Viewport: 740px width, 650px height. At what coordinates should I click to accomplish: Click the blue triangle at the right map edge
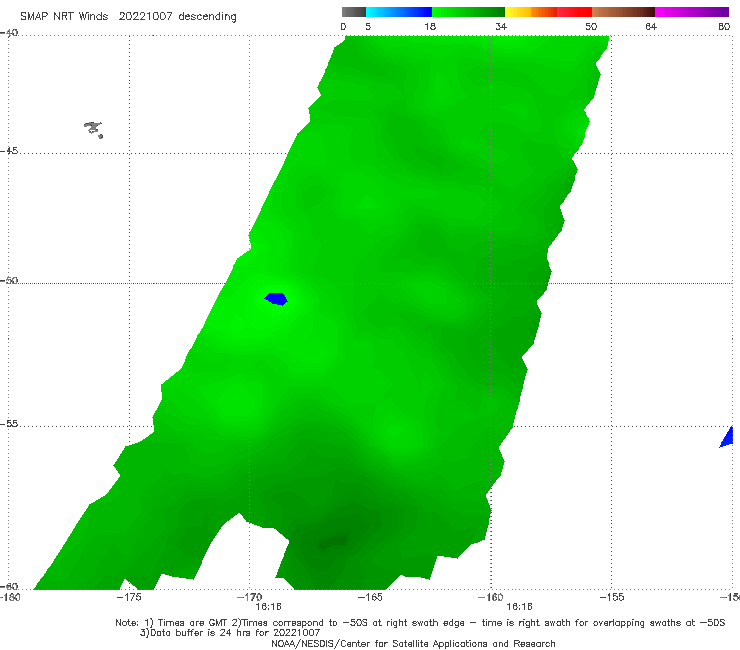tap(727, 437)
